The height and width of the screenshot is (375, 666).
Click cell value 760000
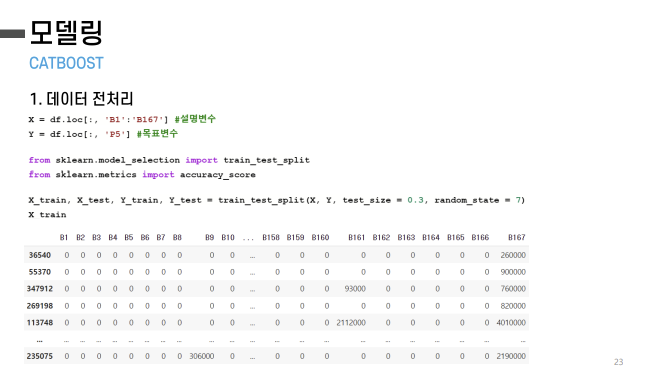(513, 289)
